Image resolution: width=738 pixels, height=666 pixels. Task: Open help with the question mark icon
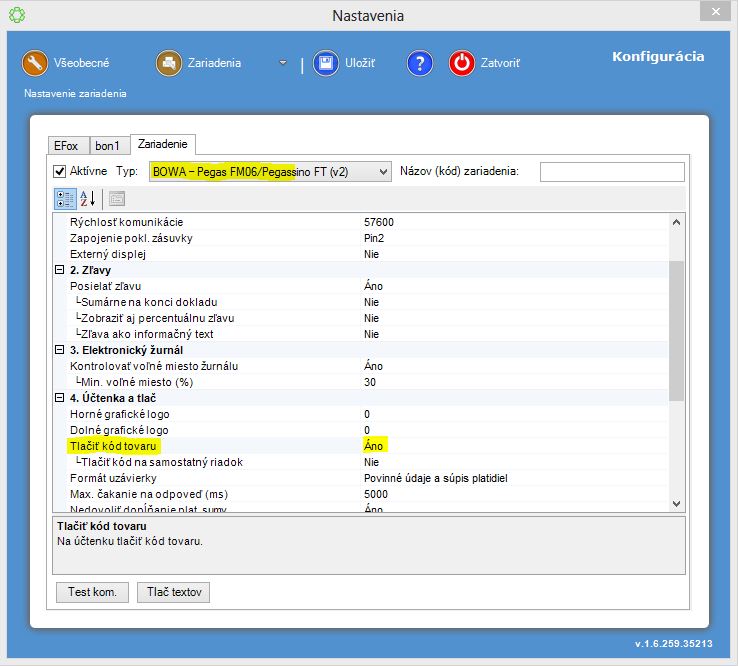420,63
